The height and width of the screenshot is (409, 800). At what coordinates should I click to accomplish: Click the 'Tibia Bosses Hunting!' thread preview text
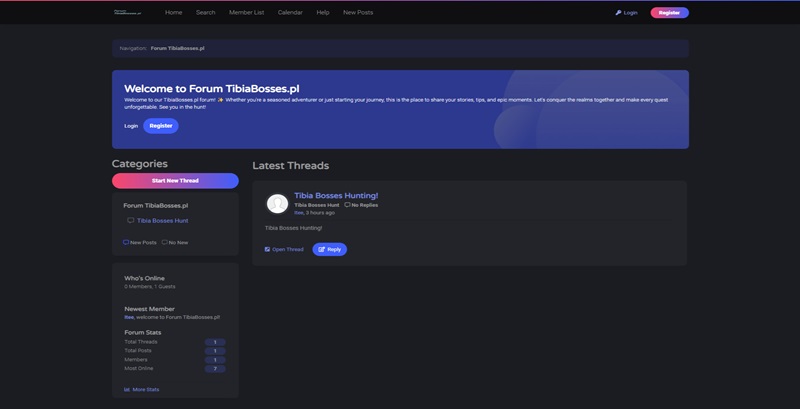[x=293, y=228]
